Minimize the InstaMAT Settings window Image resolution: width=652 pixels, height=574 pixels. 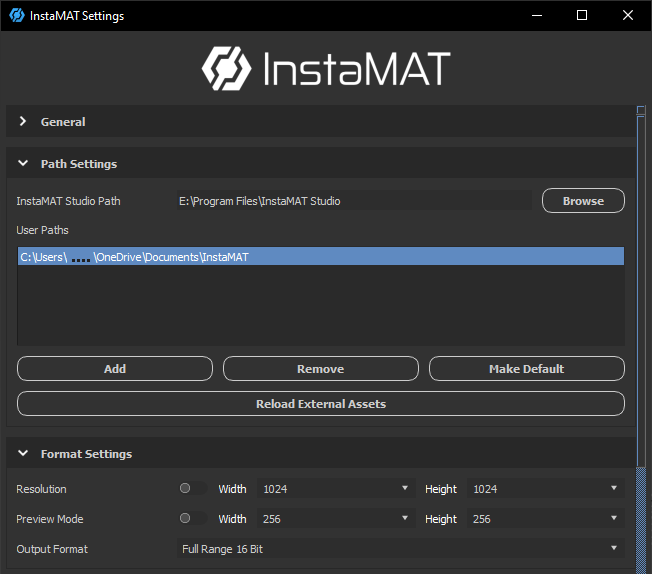(x=537, y=15)
